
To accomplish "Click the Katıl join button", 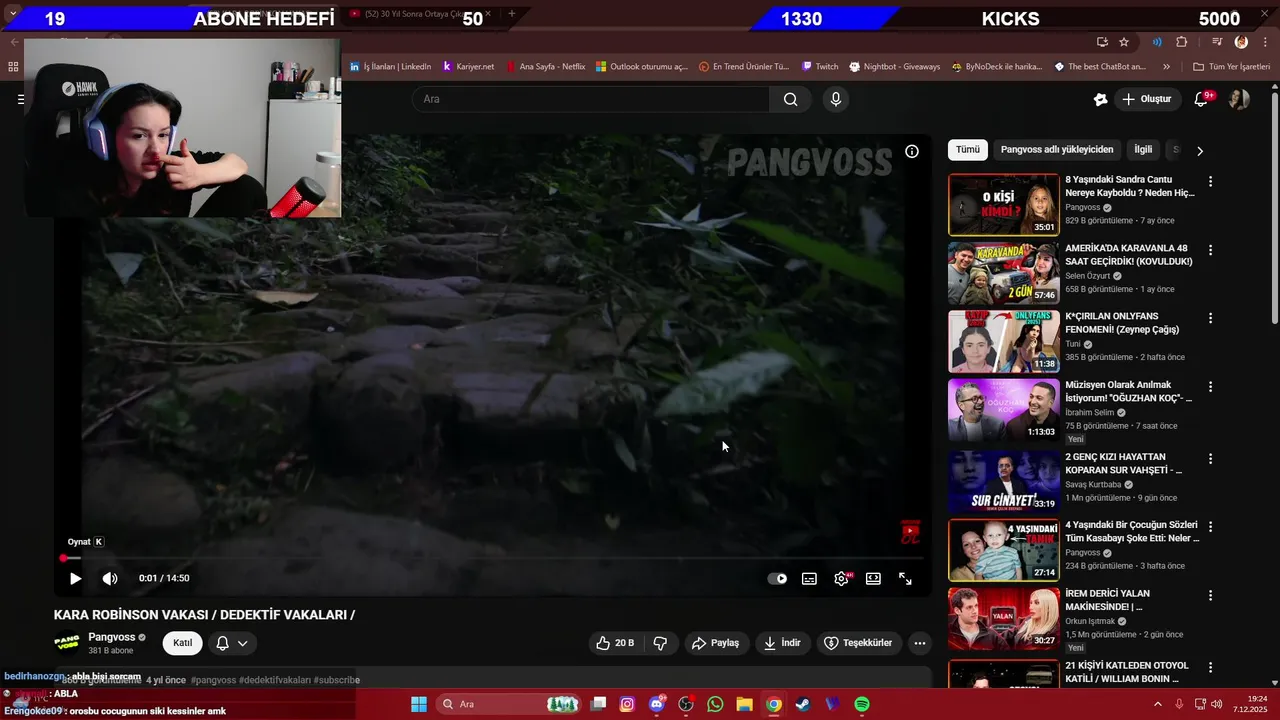I will pos(183,643).
